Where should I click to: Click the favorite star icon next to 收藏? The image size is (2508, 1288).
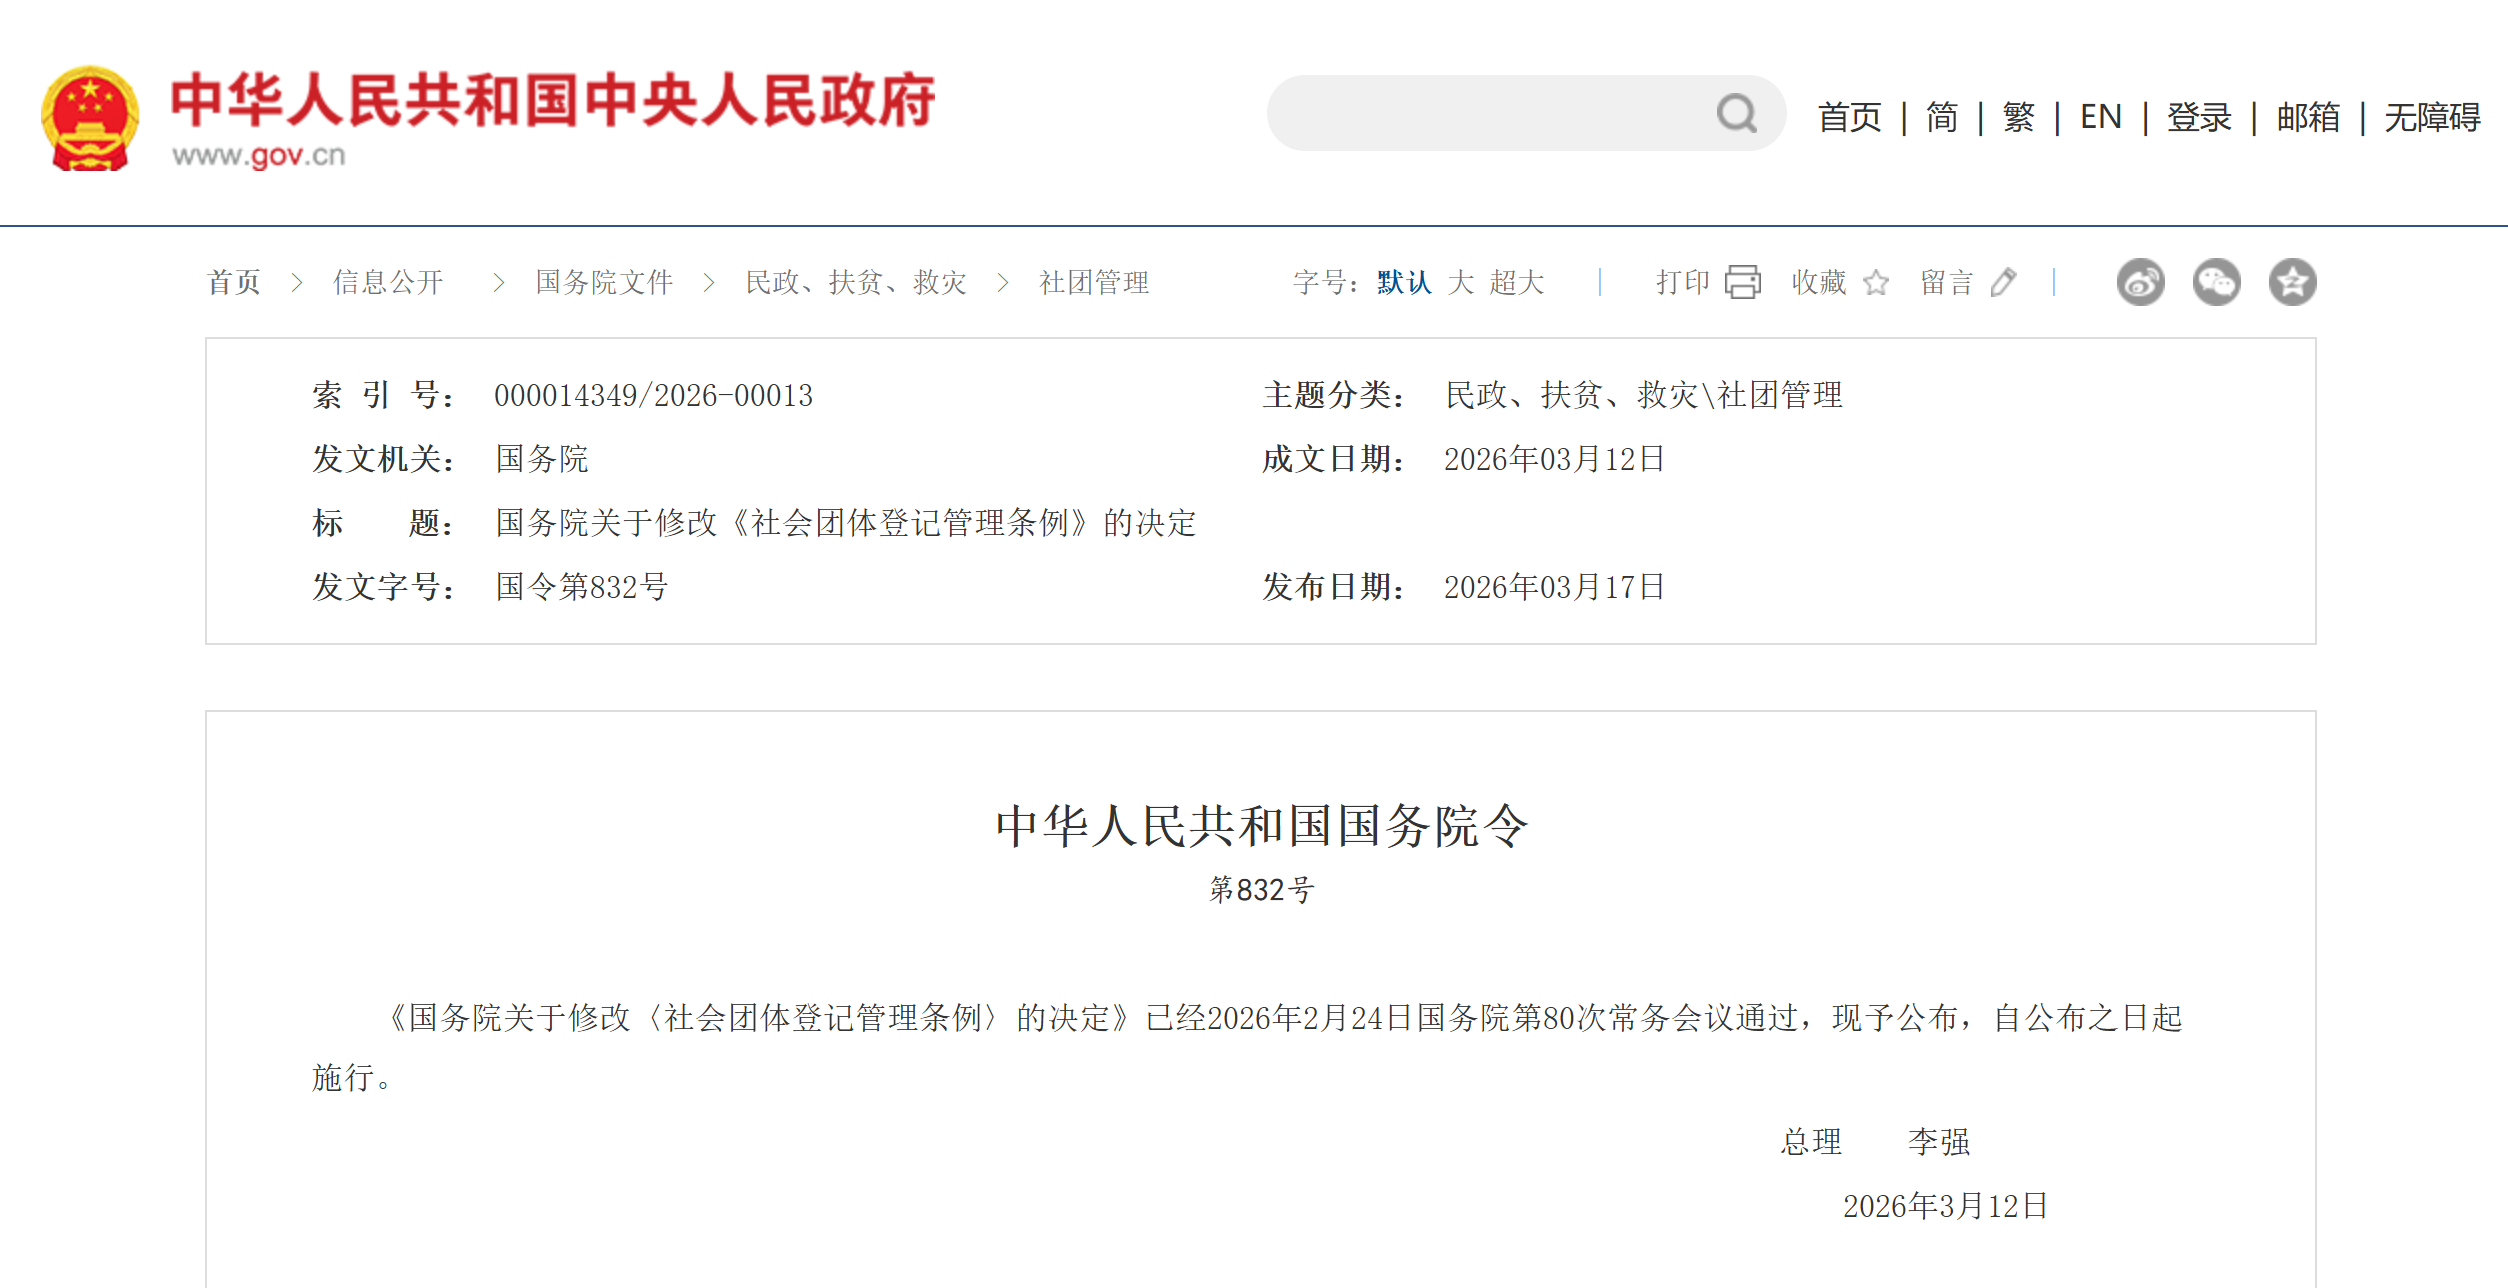pos(1876,283)
